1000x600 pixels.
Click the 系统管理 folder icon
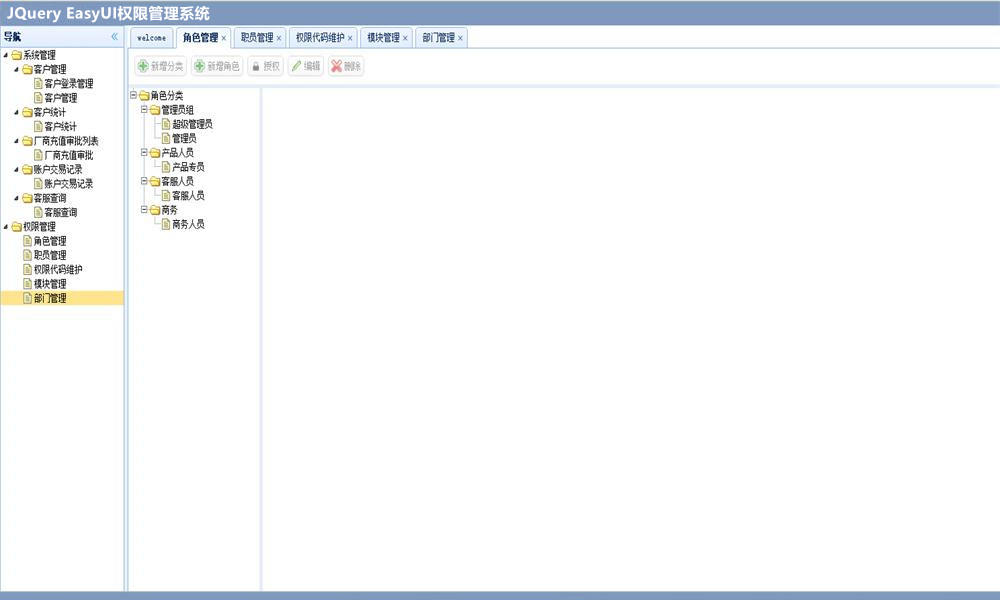17,55
